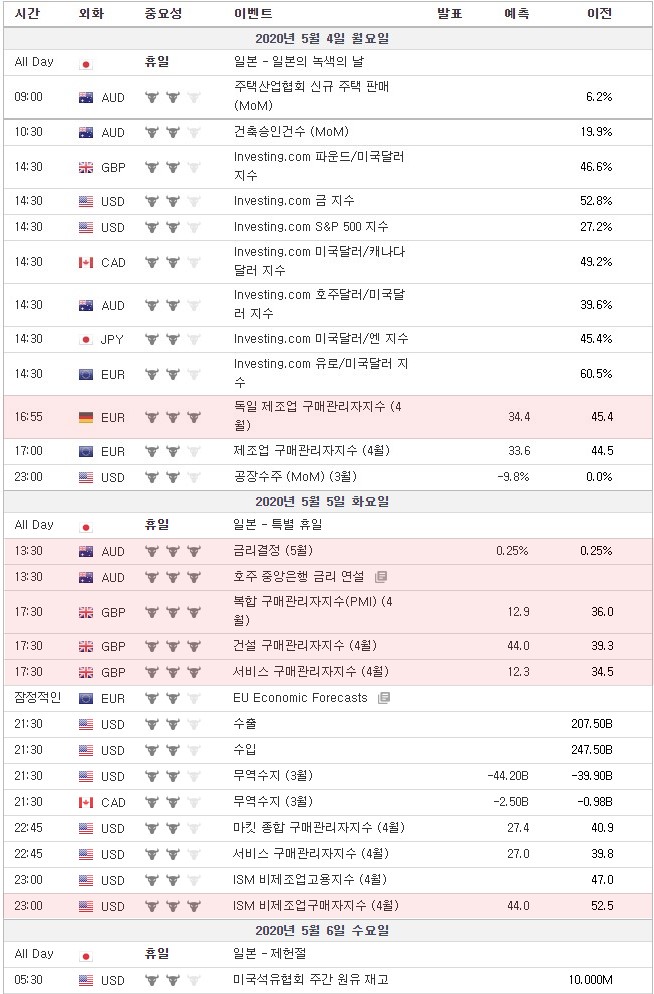Screen dimensions: 654x994
Task: Click the document icon beside 호주 중앙은행 금리 연설
Action: (x=381, y=577)
